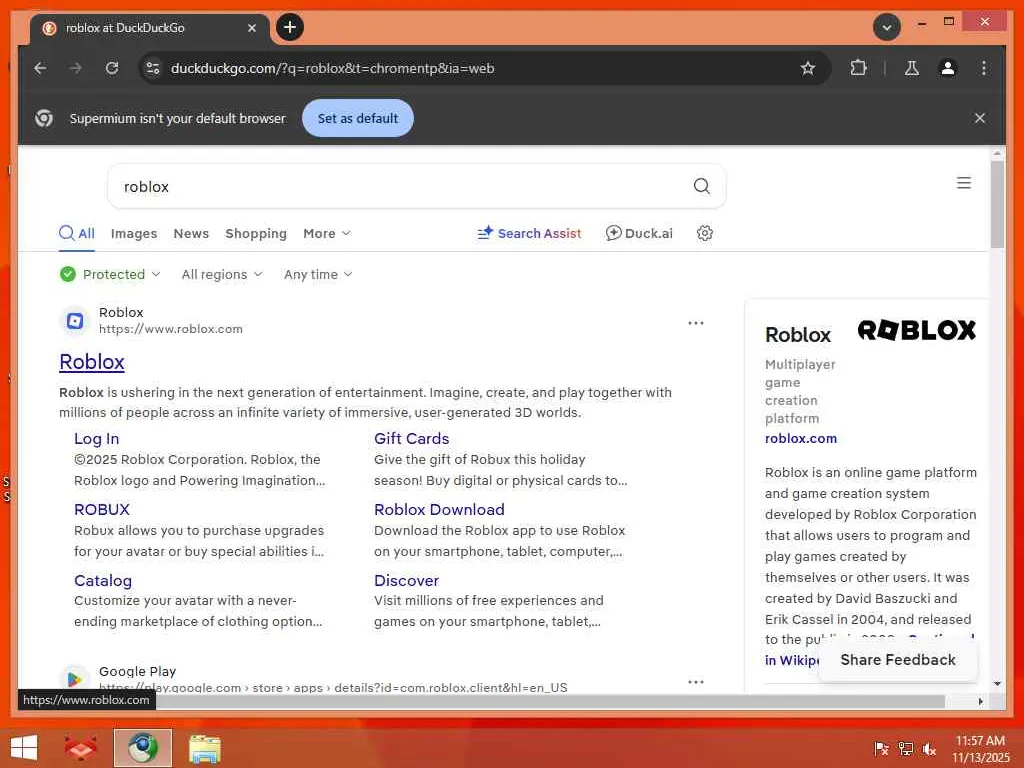Click the Roblox result favicon
The image size is (1024, 768).
tap(75, 321)
